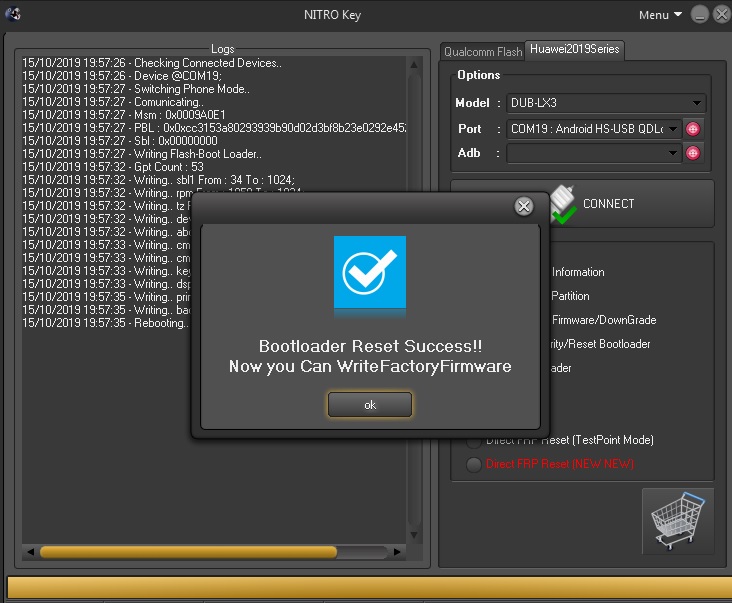The height and width of the screenshot is (603, 732).
Task: Click the 'Device @COM19;' log line
Action: [122, 76]
